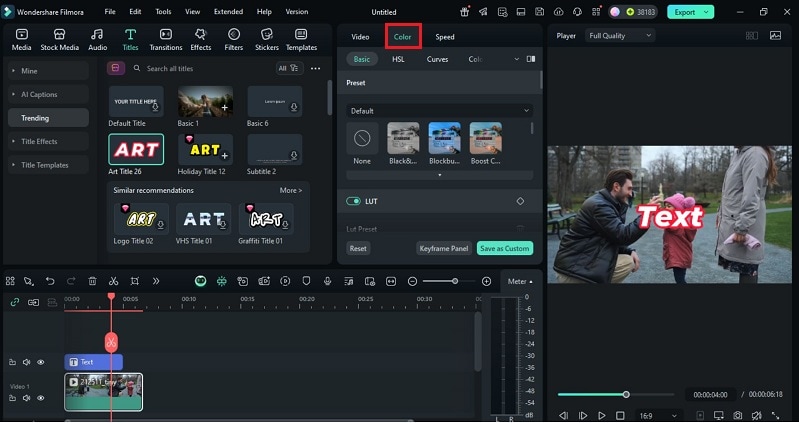Toggle the LUT switch
The width and height of the screenshot is (799, 423).
click(353, 201)
